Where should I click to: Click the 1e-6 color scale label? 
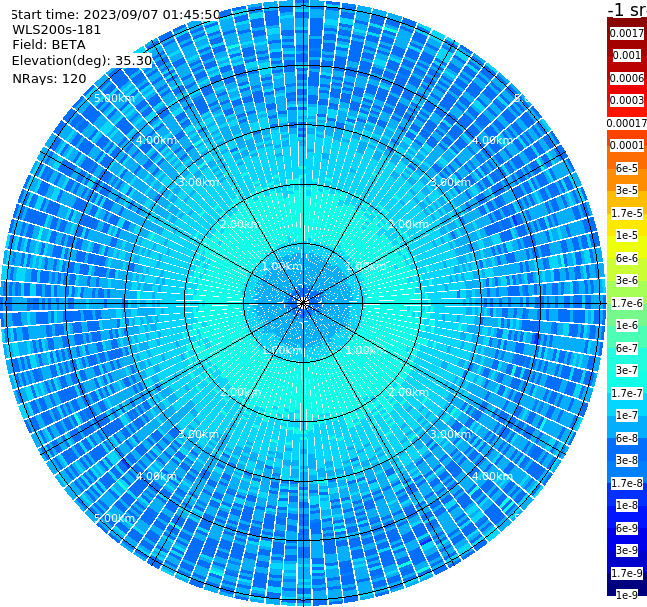[627, 325]
